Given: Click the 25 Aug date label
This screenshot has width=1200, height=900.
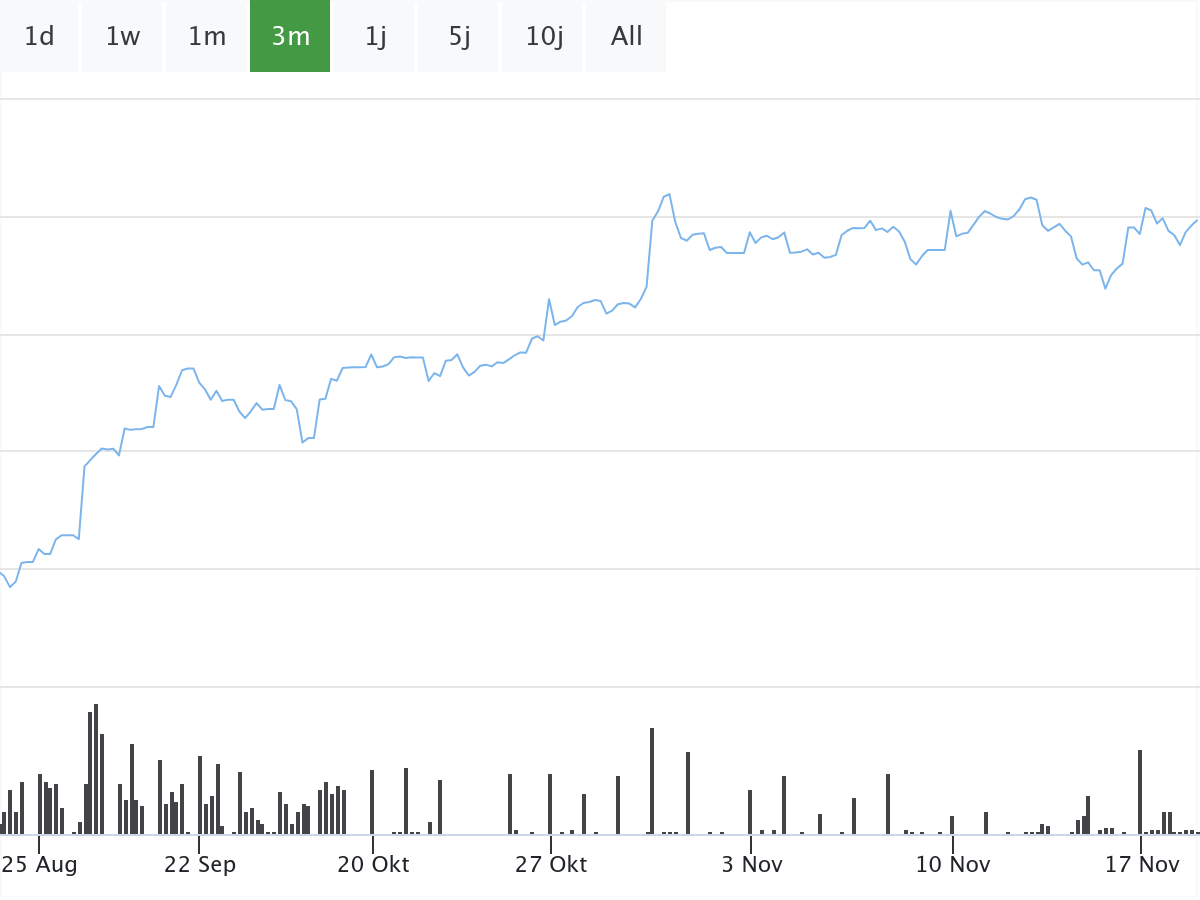Looking at the screenshot, I should (x=39, y=865).
